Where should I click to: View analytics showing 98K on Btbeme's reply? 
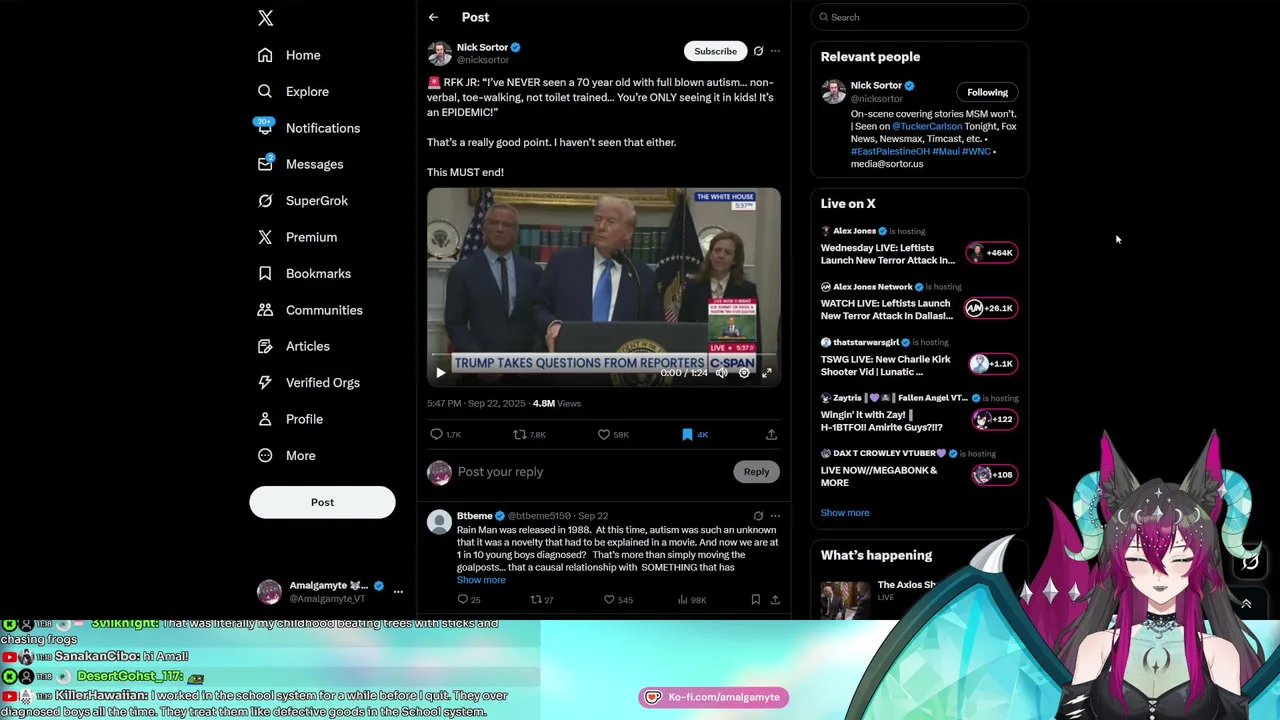692,600
